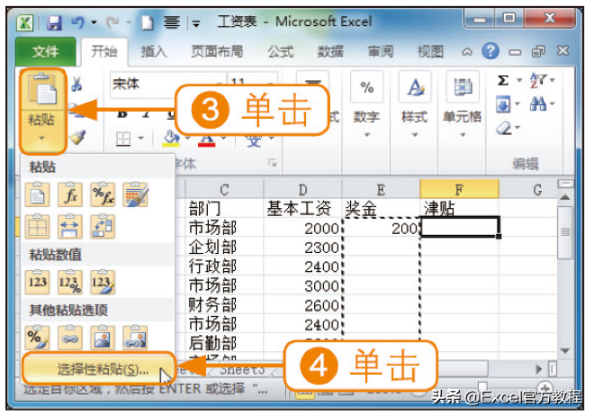This screenshot has height=416, width=589.
Task: Click the Cut scissors icon
Action: tap(77, 84)
